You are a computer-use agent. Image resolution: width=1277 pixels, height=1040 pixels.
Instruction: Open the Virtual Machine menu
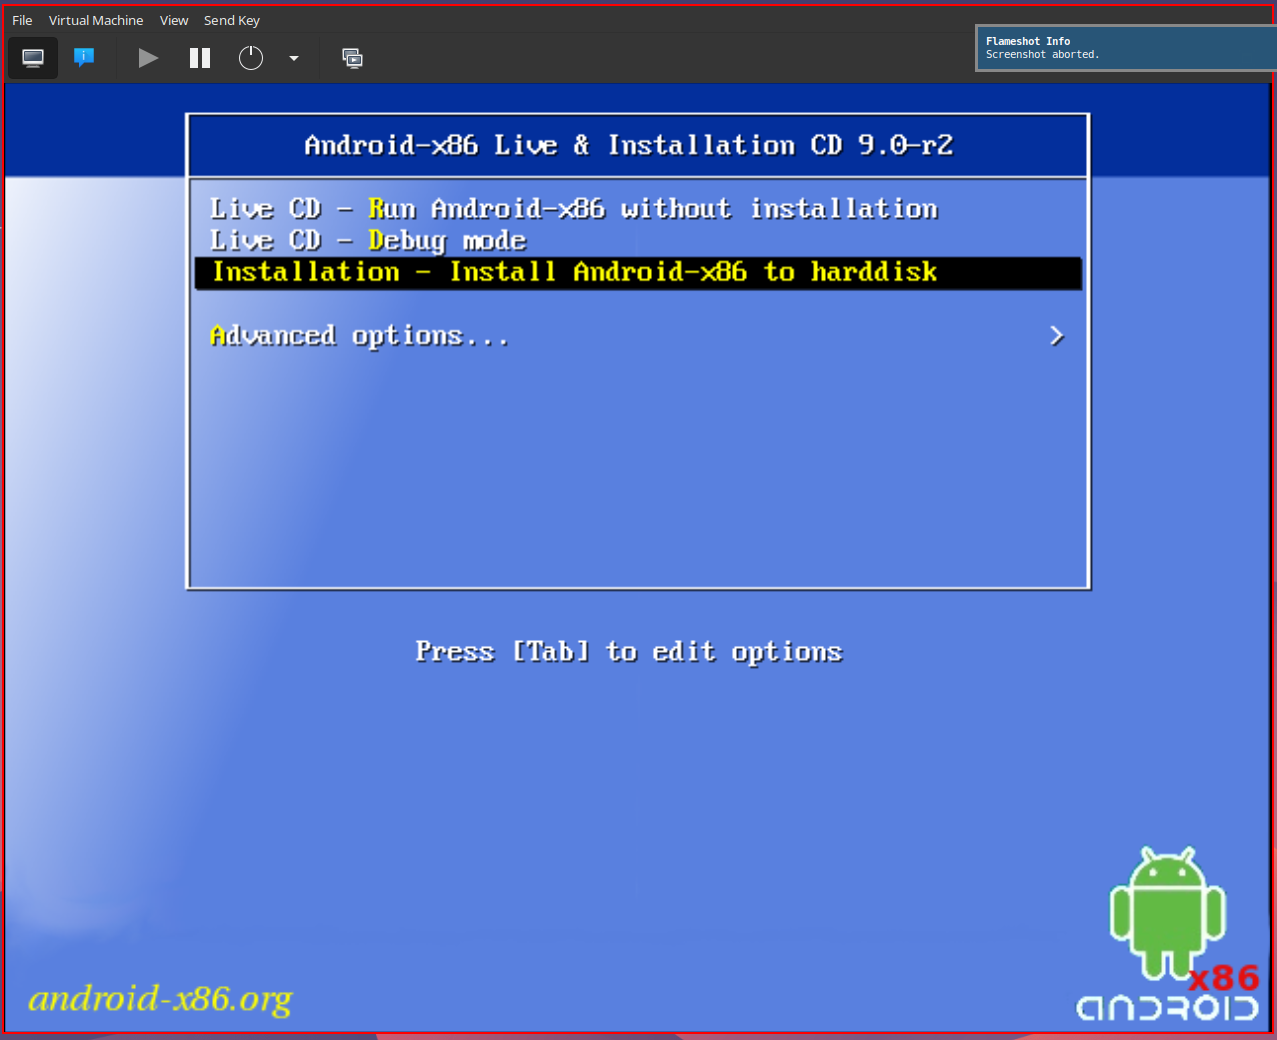coord(96,20)
